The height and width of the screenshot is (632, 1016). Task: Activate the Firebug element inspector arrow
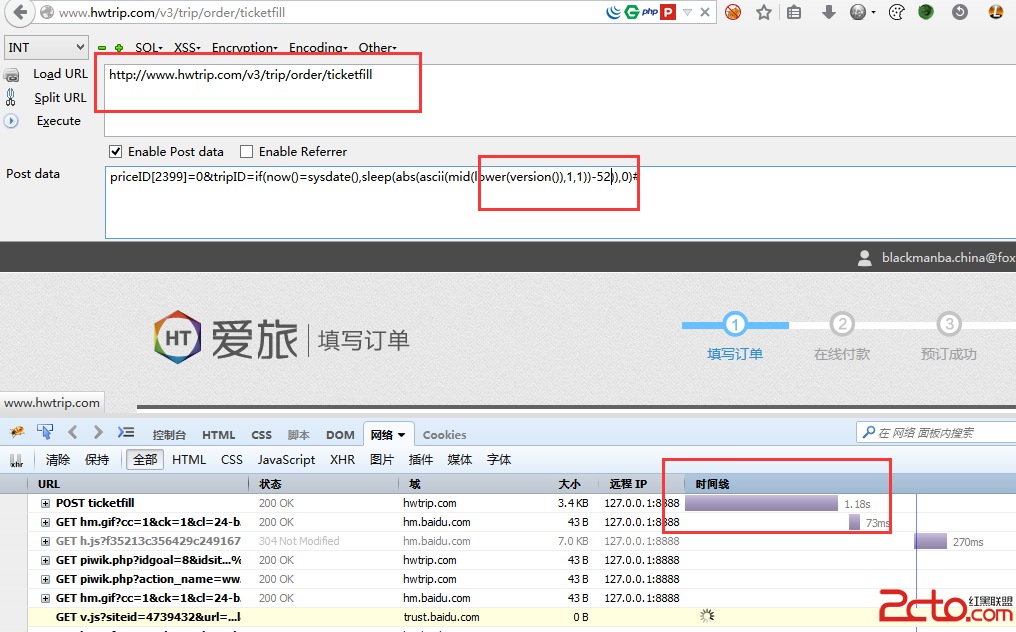coord(45,432)
